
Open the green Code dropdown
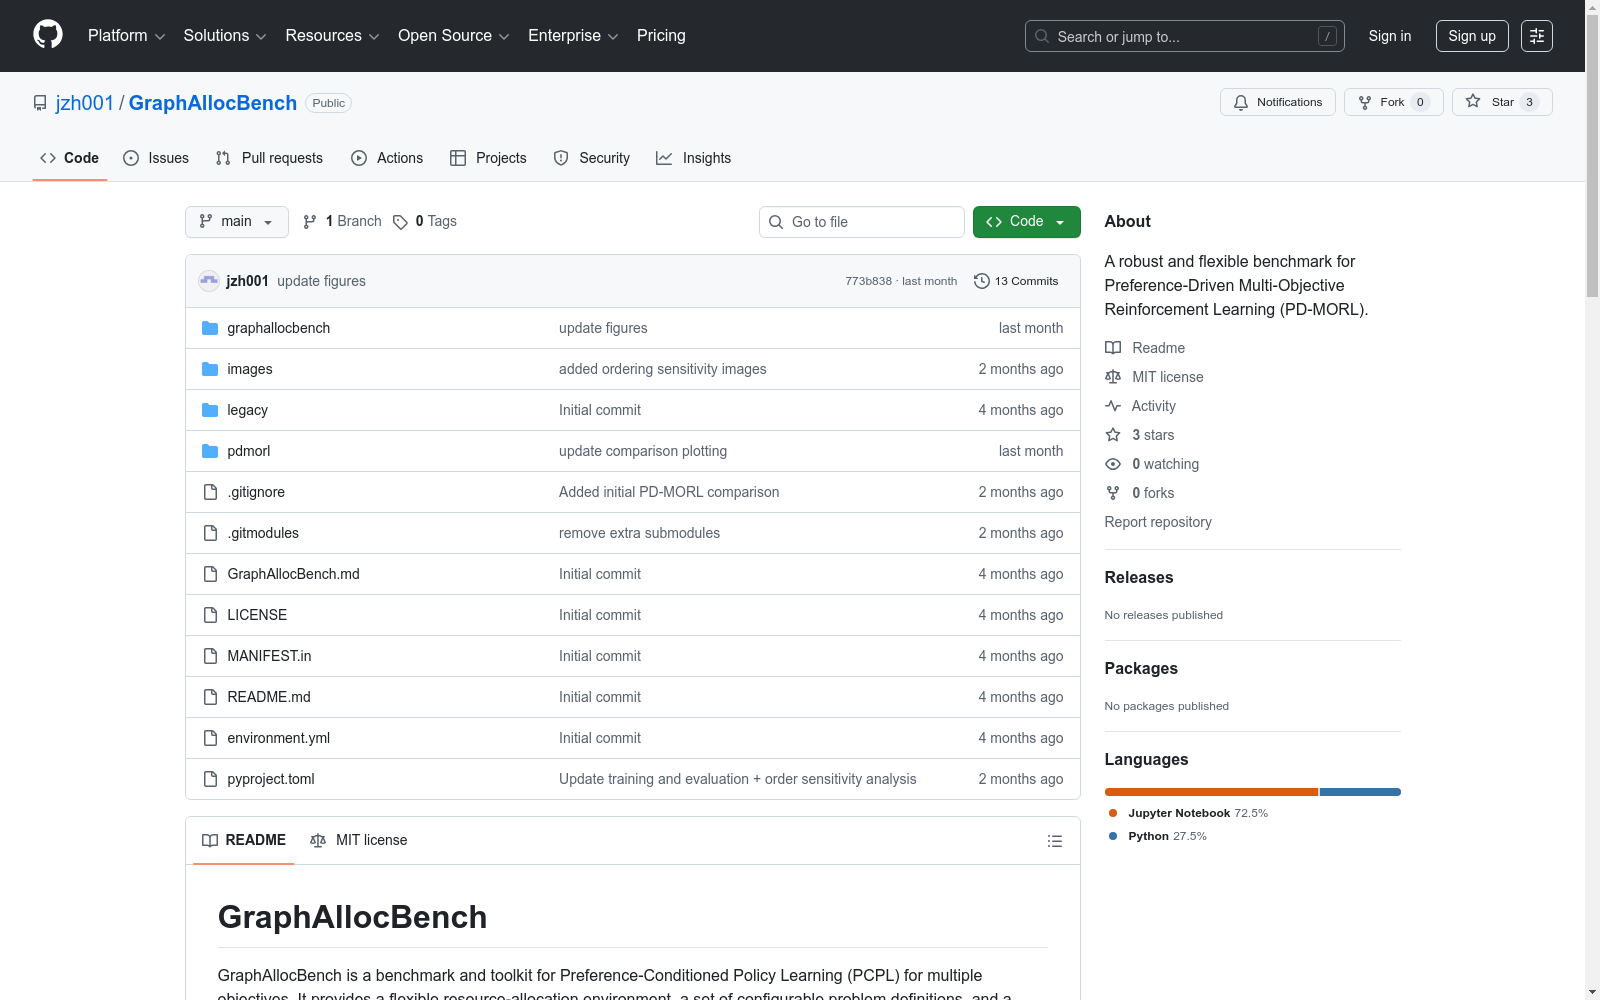pyautogui.click(x=1026, y=222)
